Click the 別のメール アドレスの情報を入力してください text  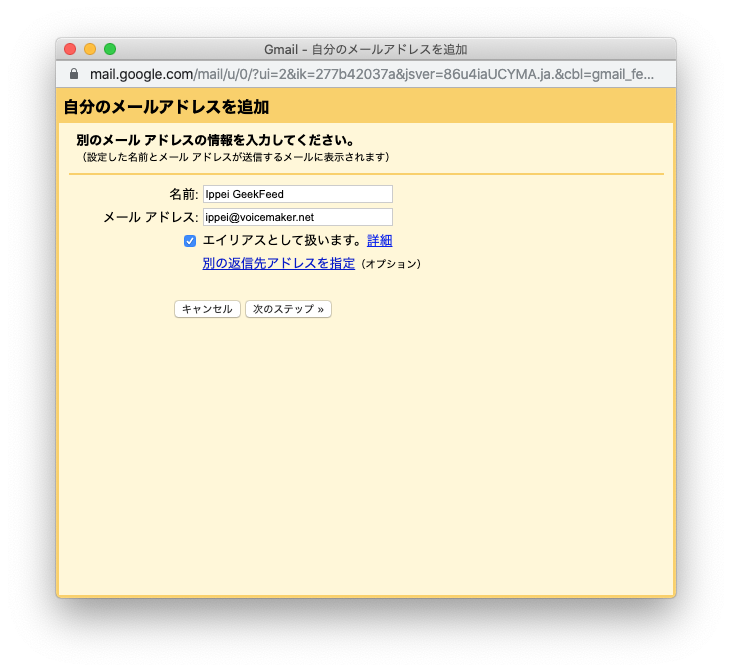tap(215, 140)
